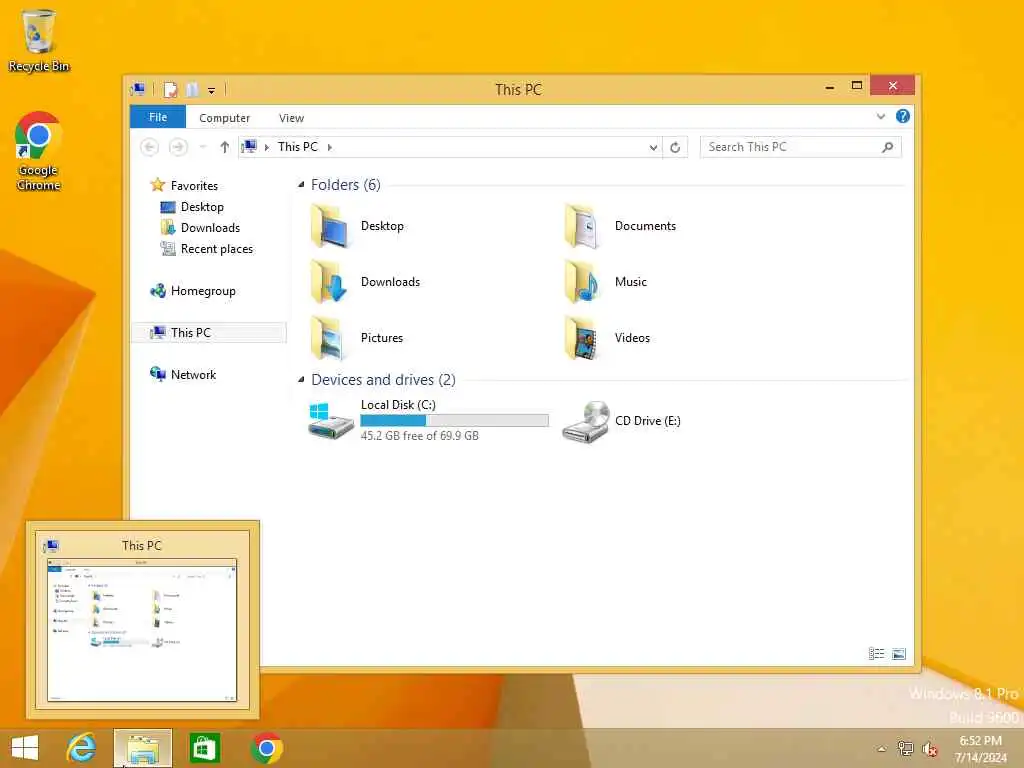1024x768 pixels.
Task: Launch Internet Explorer from taskbar
Action: click(x=82, y=748)
